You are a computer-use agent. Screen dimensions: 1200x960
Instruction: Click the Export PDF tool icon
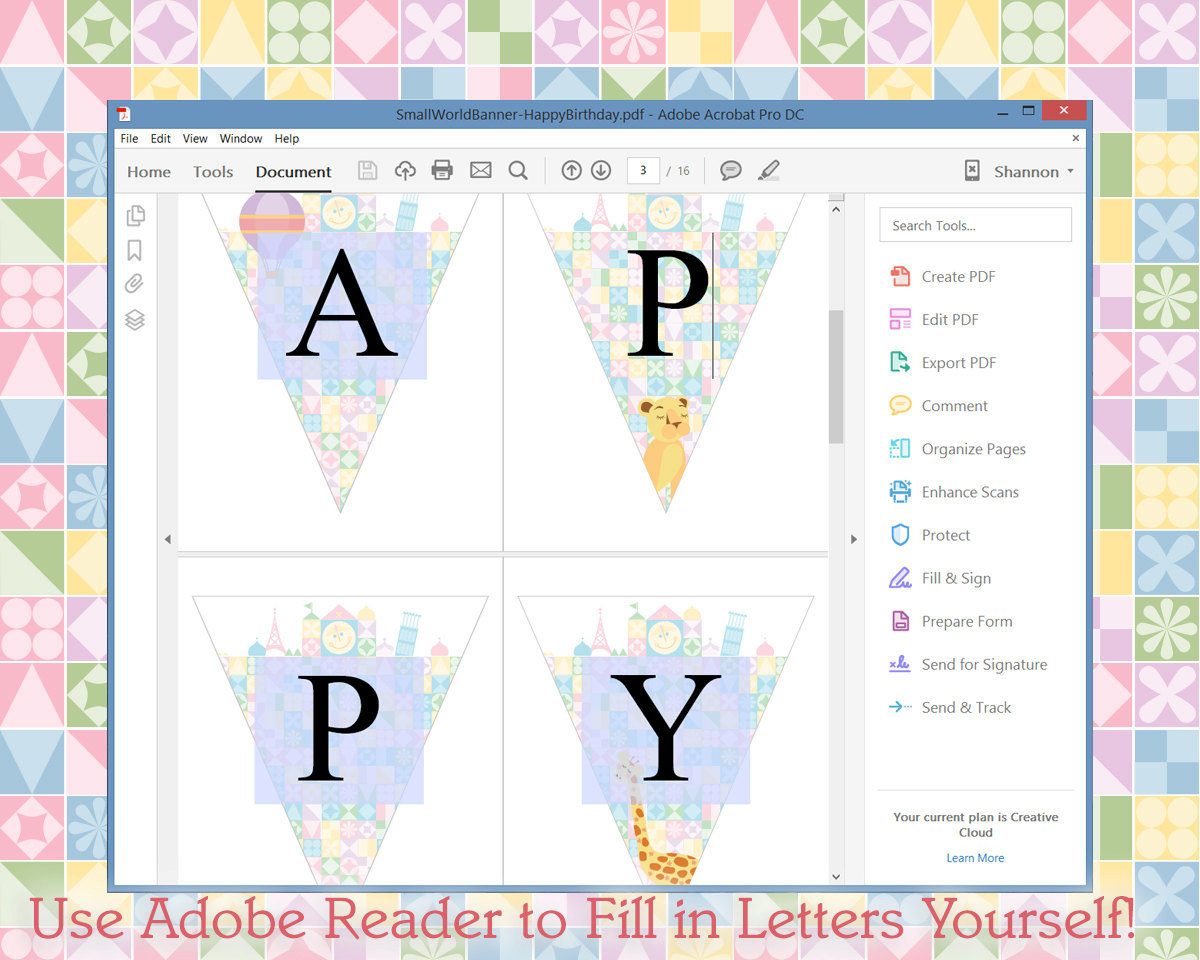pos(900,362)
